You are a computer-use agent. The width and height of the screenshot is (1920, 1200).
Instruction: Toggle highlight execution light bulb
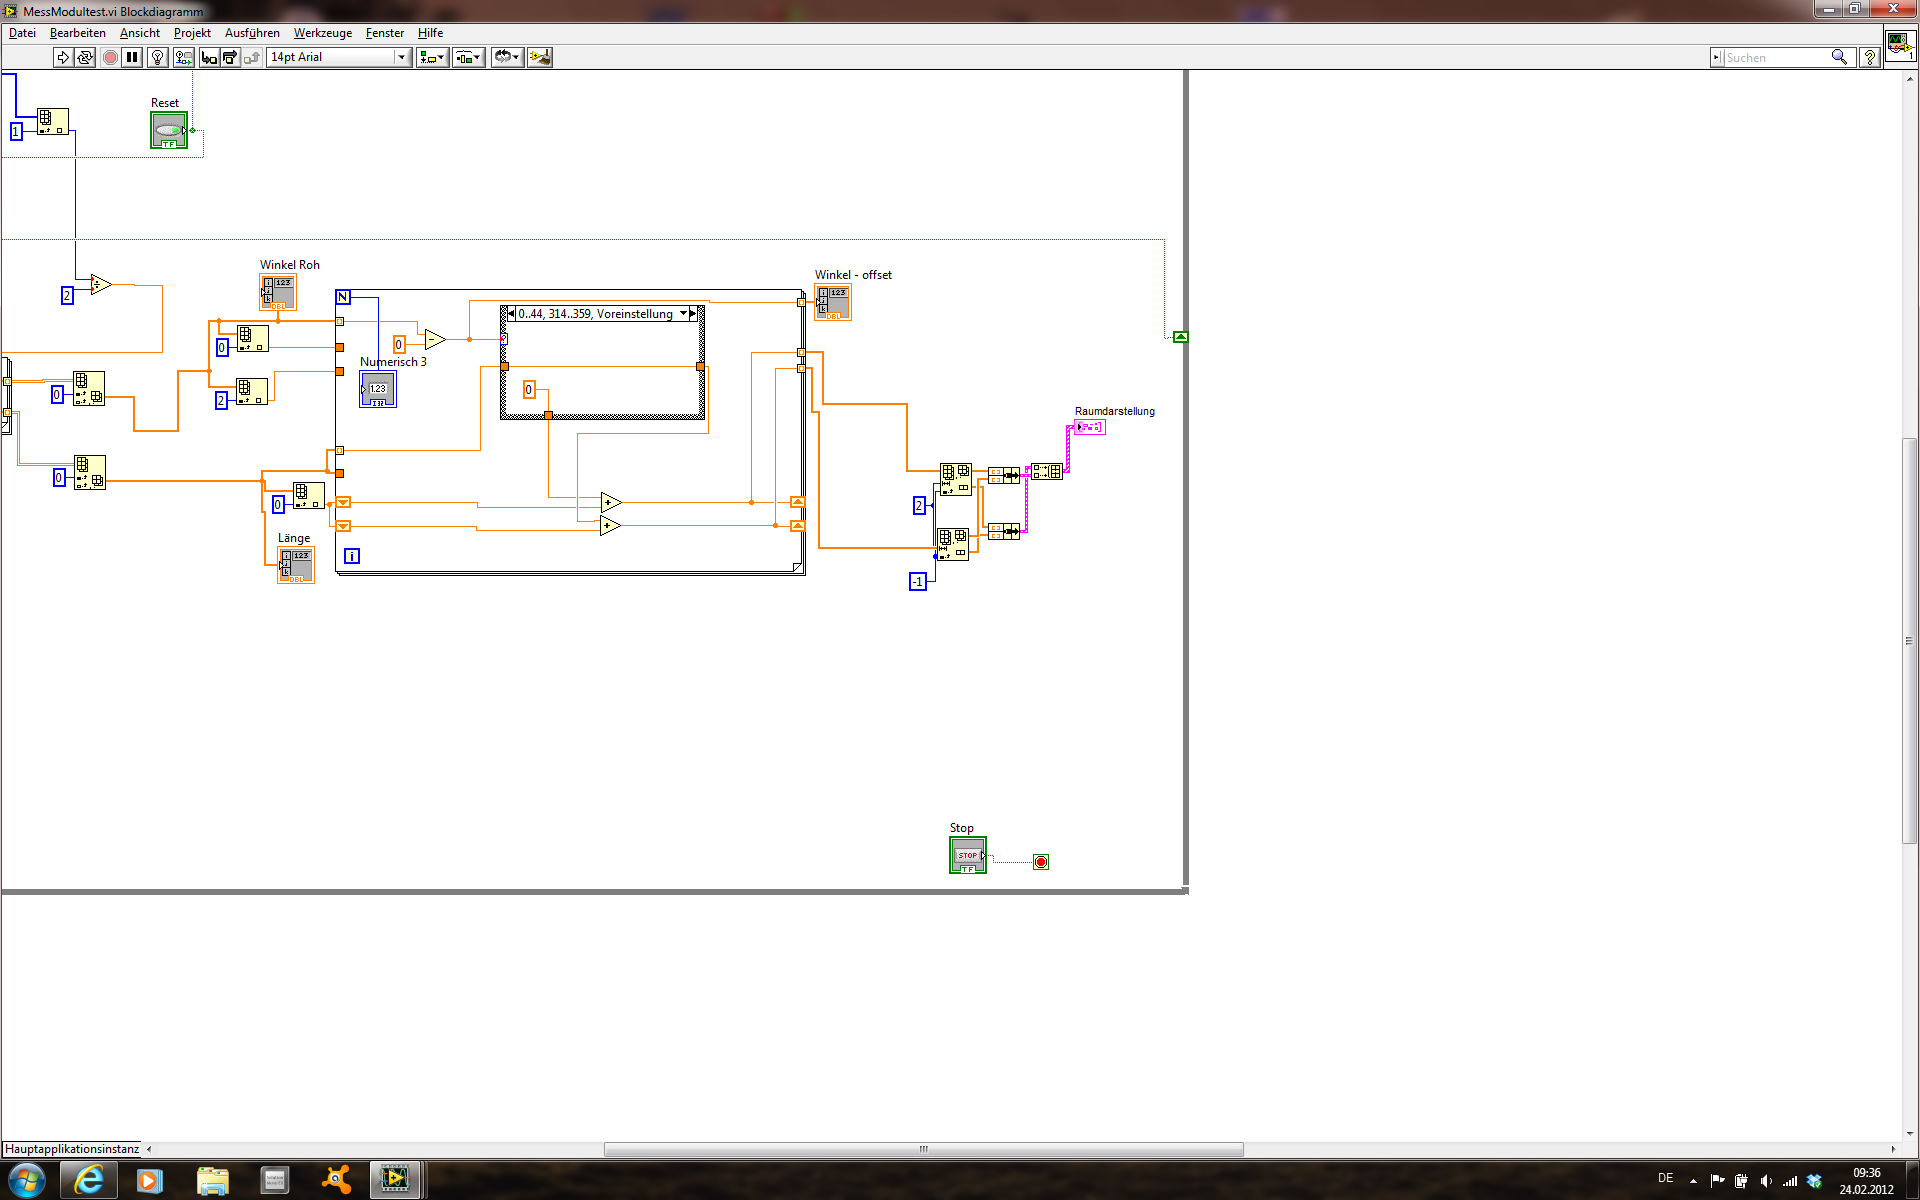157,58
